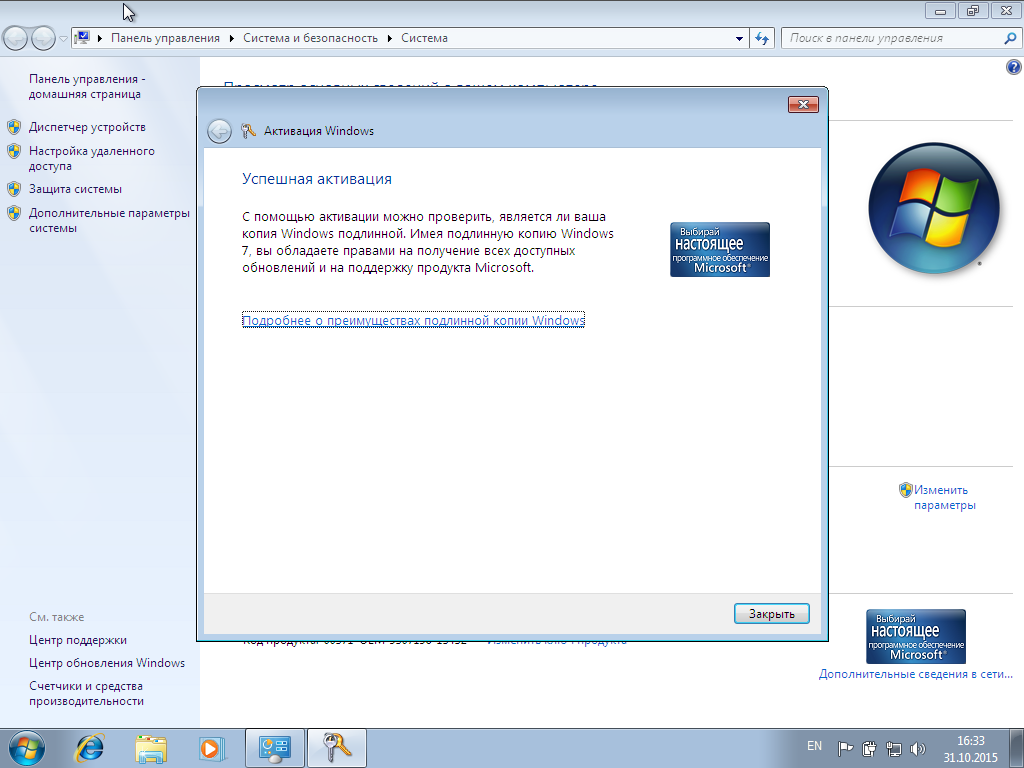Restore down the System control panel window
Image resolution: width=1024 pixels, height=768 pixels.
(973, 10)
